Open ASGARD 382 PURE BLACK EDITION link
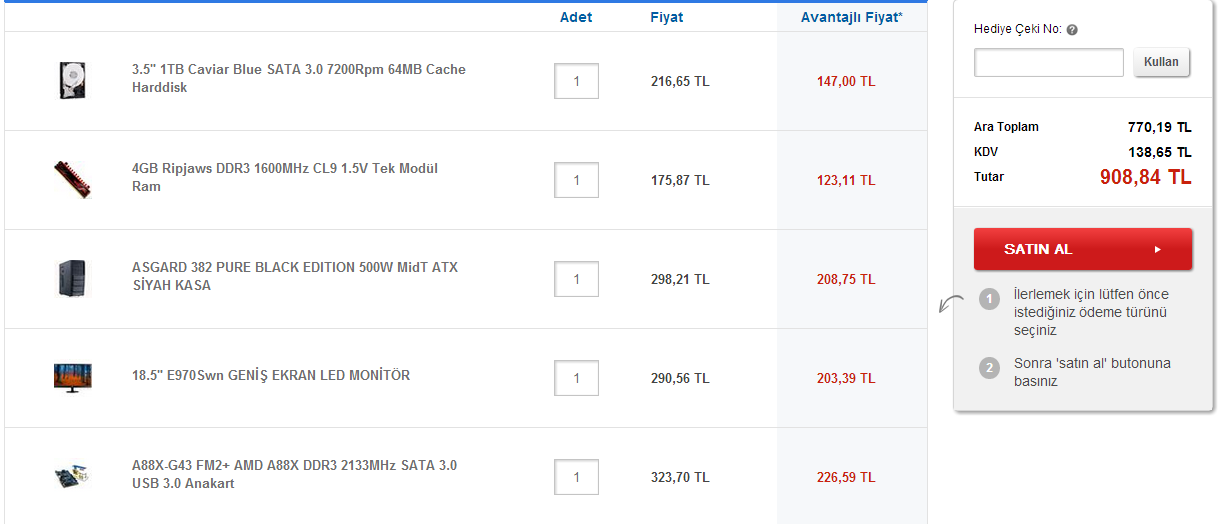The height and width of the screenshot is (524, 1222). (x=294, y=277)
